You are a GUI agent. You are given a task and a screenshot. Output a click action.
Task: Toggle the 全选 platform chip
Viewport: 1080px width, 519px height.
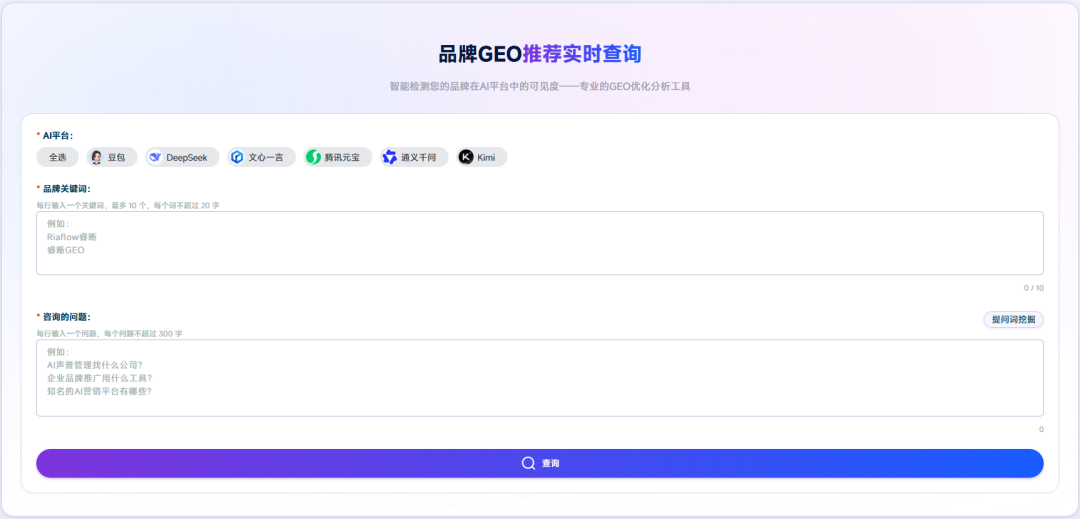click(x=58, y=157)
